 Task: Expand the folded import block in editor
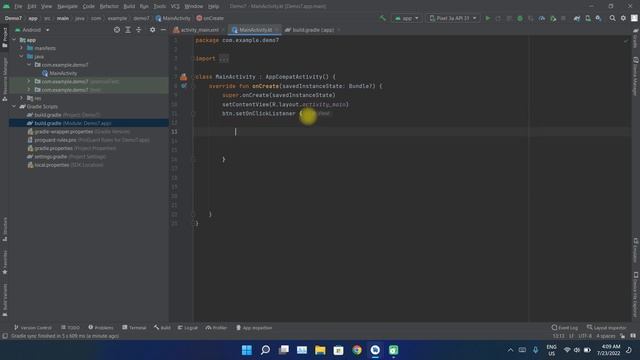224,58
